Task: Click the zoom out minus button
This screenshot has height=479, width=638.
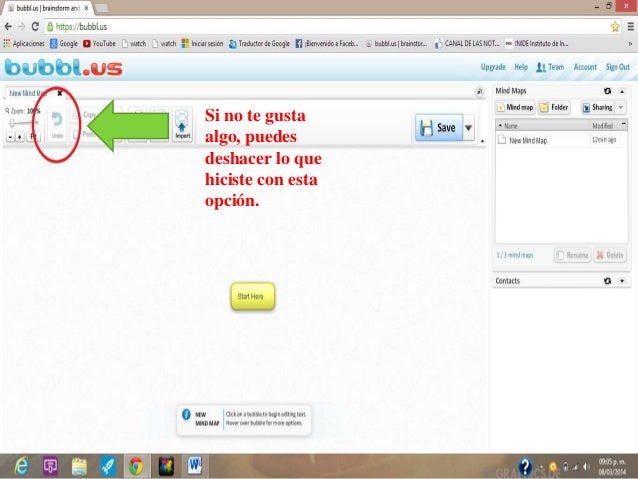Action: (11, 137)
